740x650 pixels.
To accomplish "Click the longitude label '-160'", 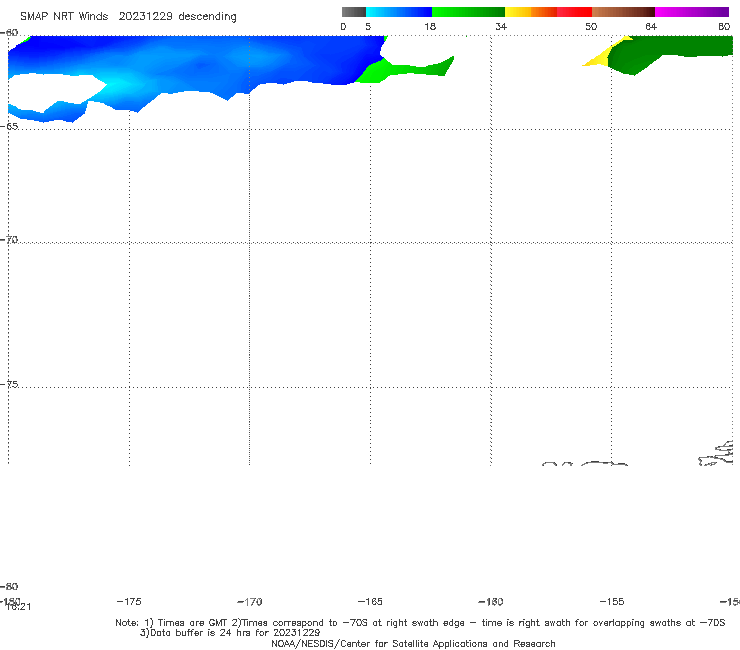I will 491,601.
